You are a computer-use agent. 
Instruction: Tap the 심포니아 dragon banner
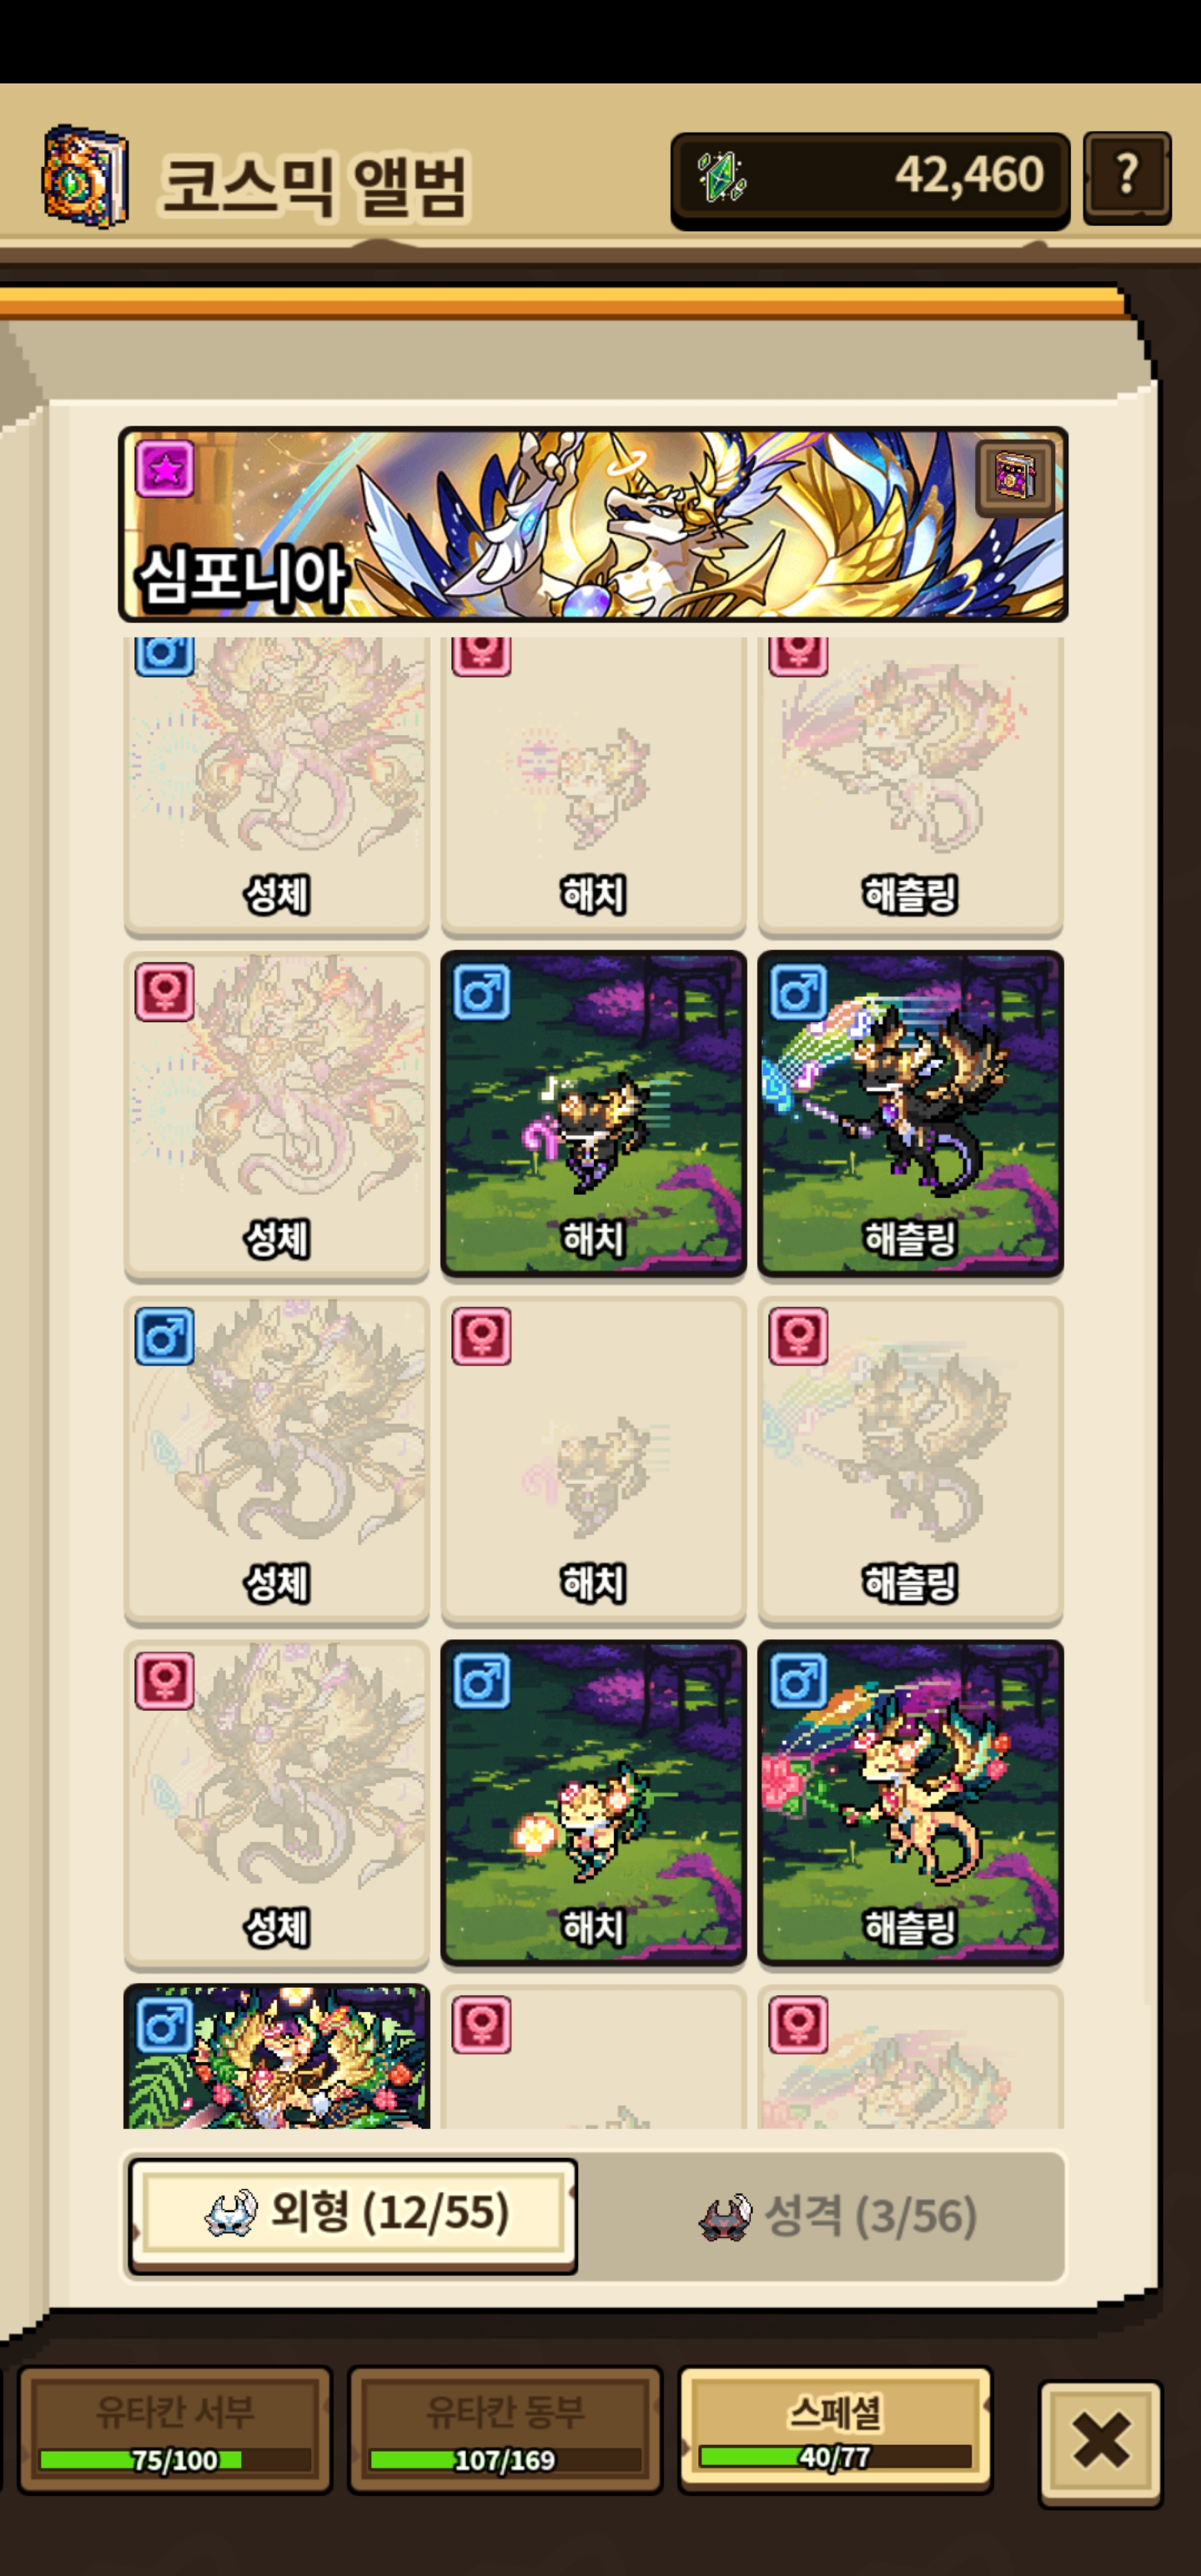(x=593, y=524)
